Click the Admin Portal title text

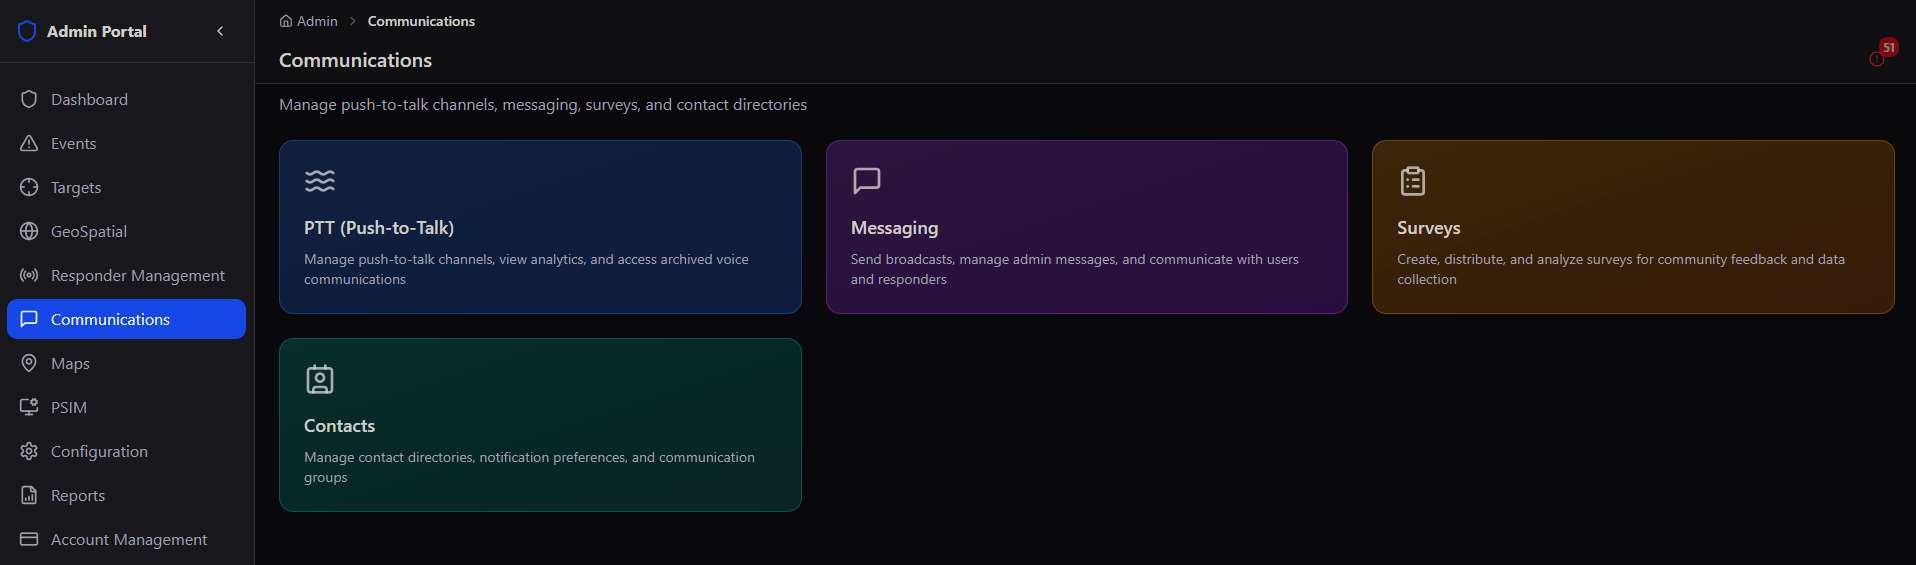[x=97, y=31]
